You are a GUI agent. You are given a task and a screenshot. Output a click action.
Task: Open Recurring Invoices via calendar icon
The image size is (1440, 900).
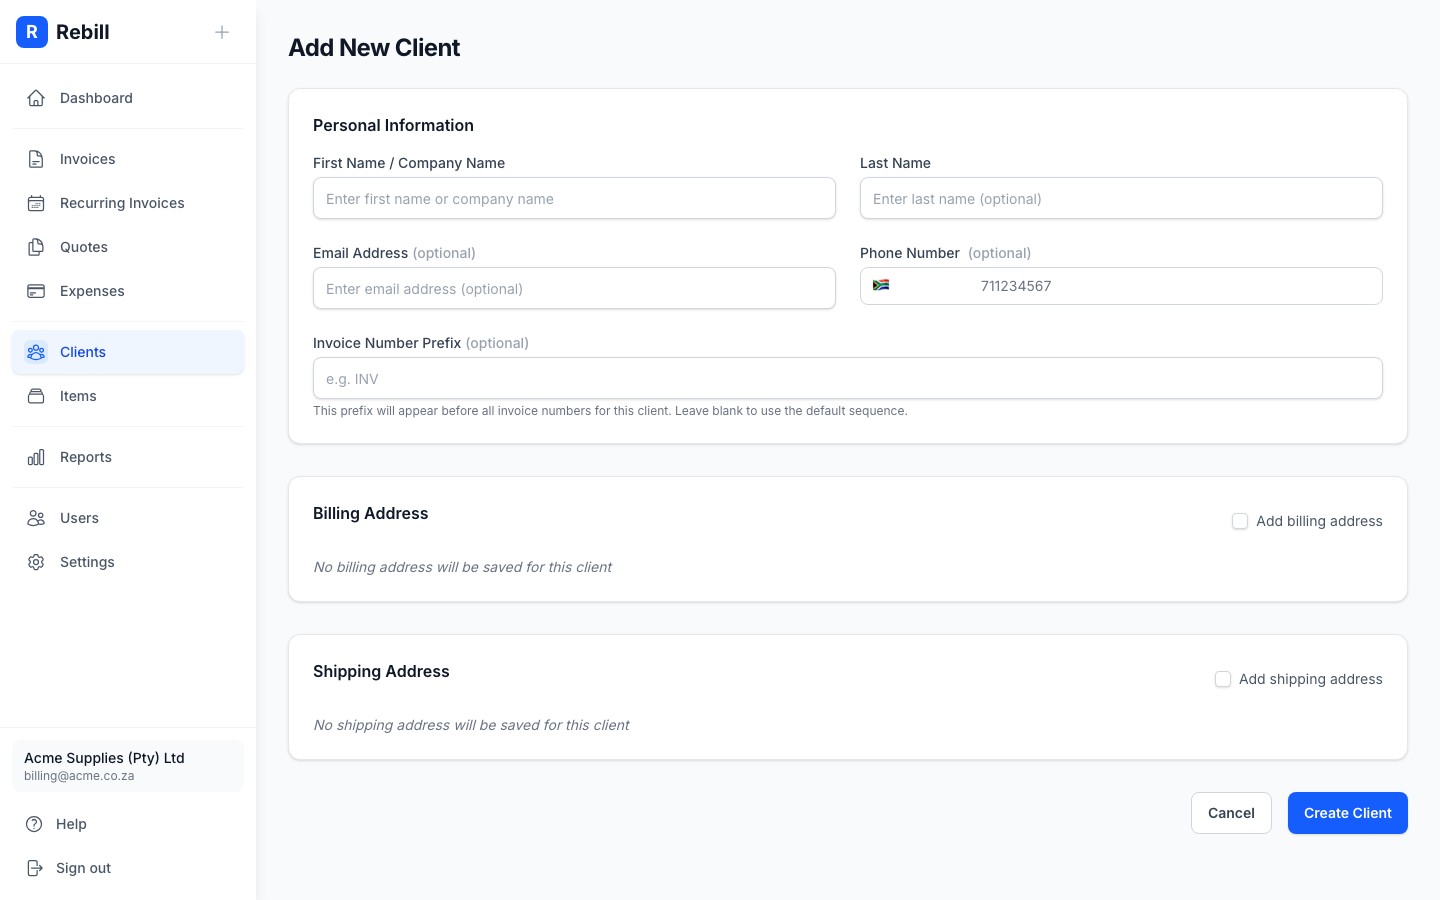point(36,203)
